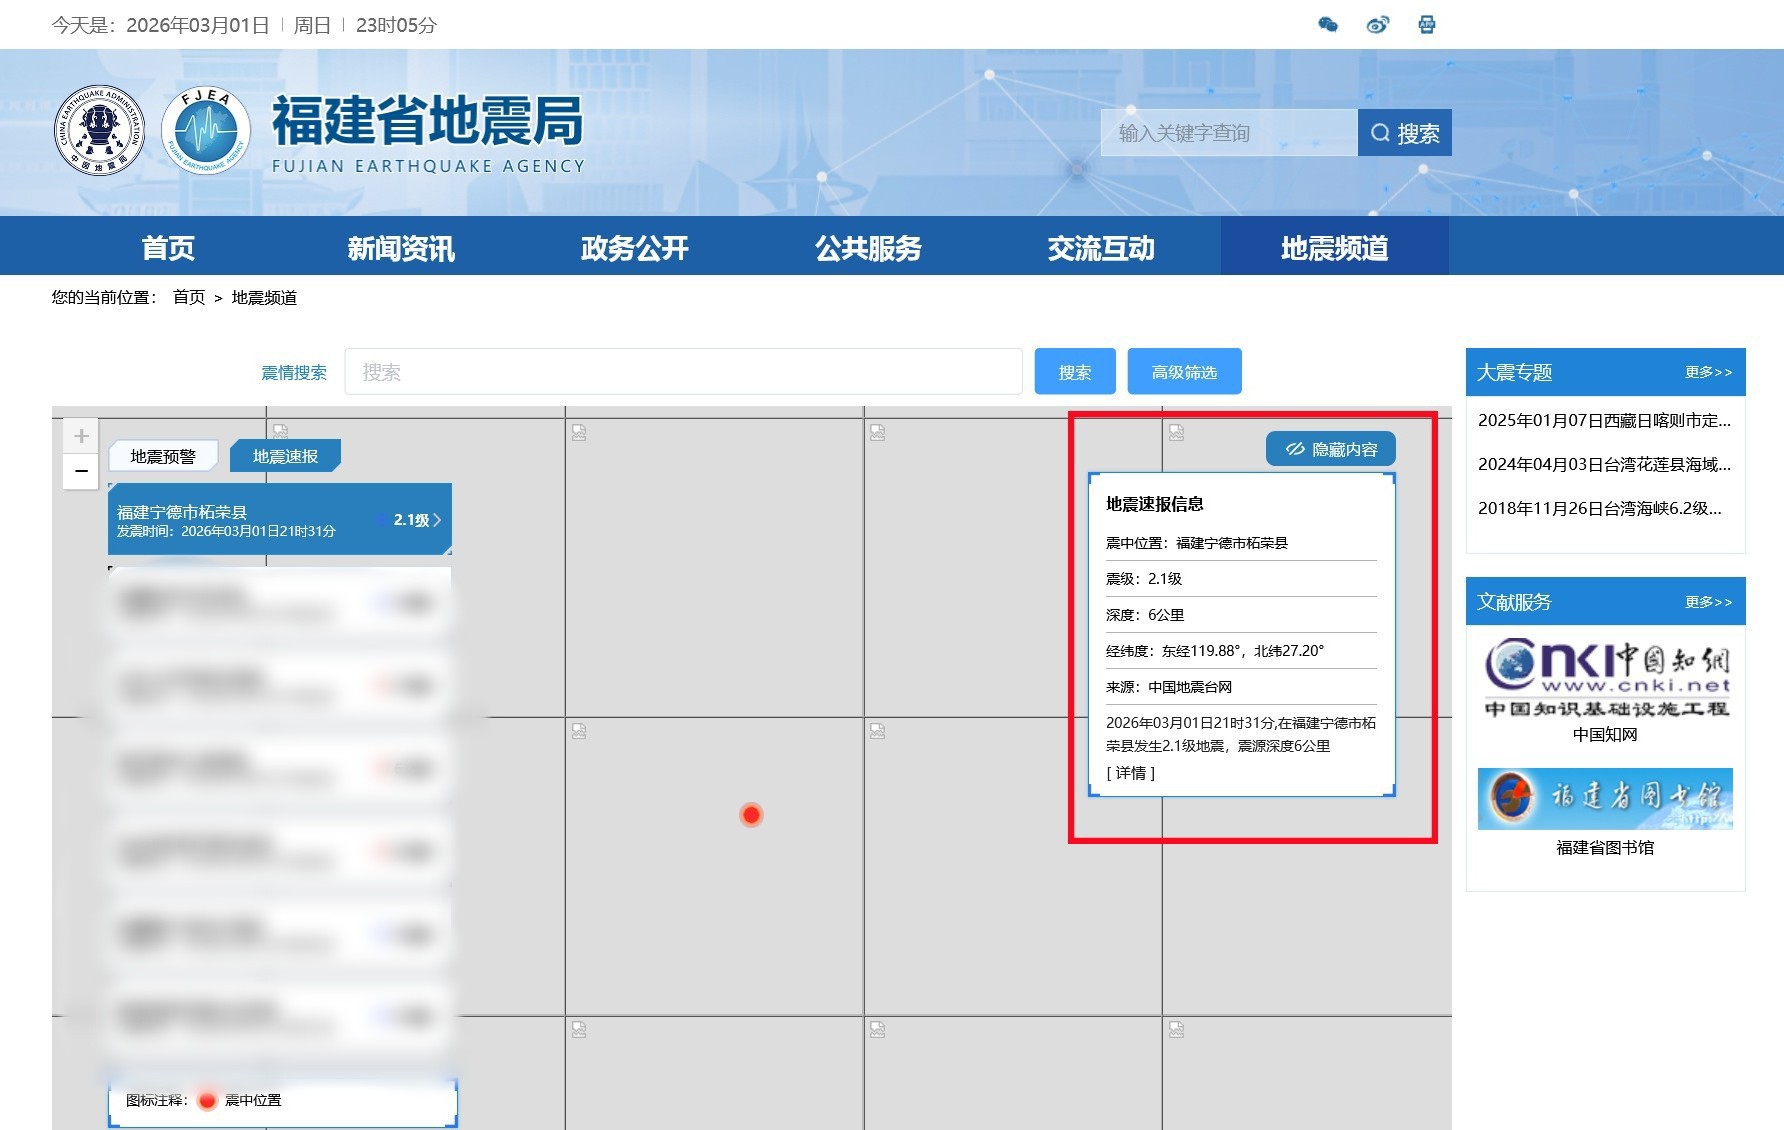This screenshot has height=1130, width=1784.
Task: Click the FJEA round logo
Action: 206,131
